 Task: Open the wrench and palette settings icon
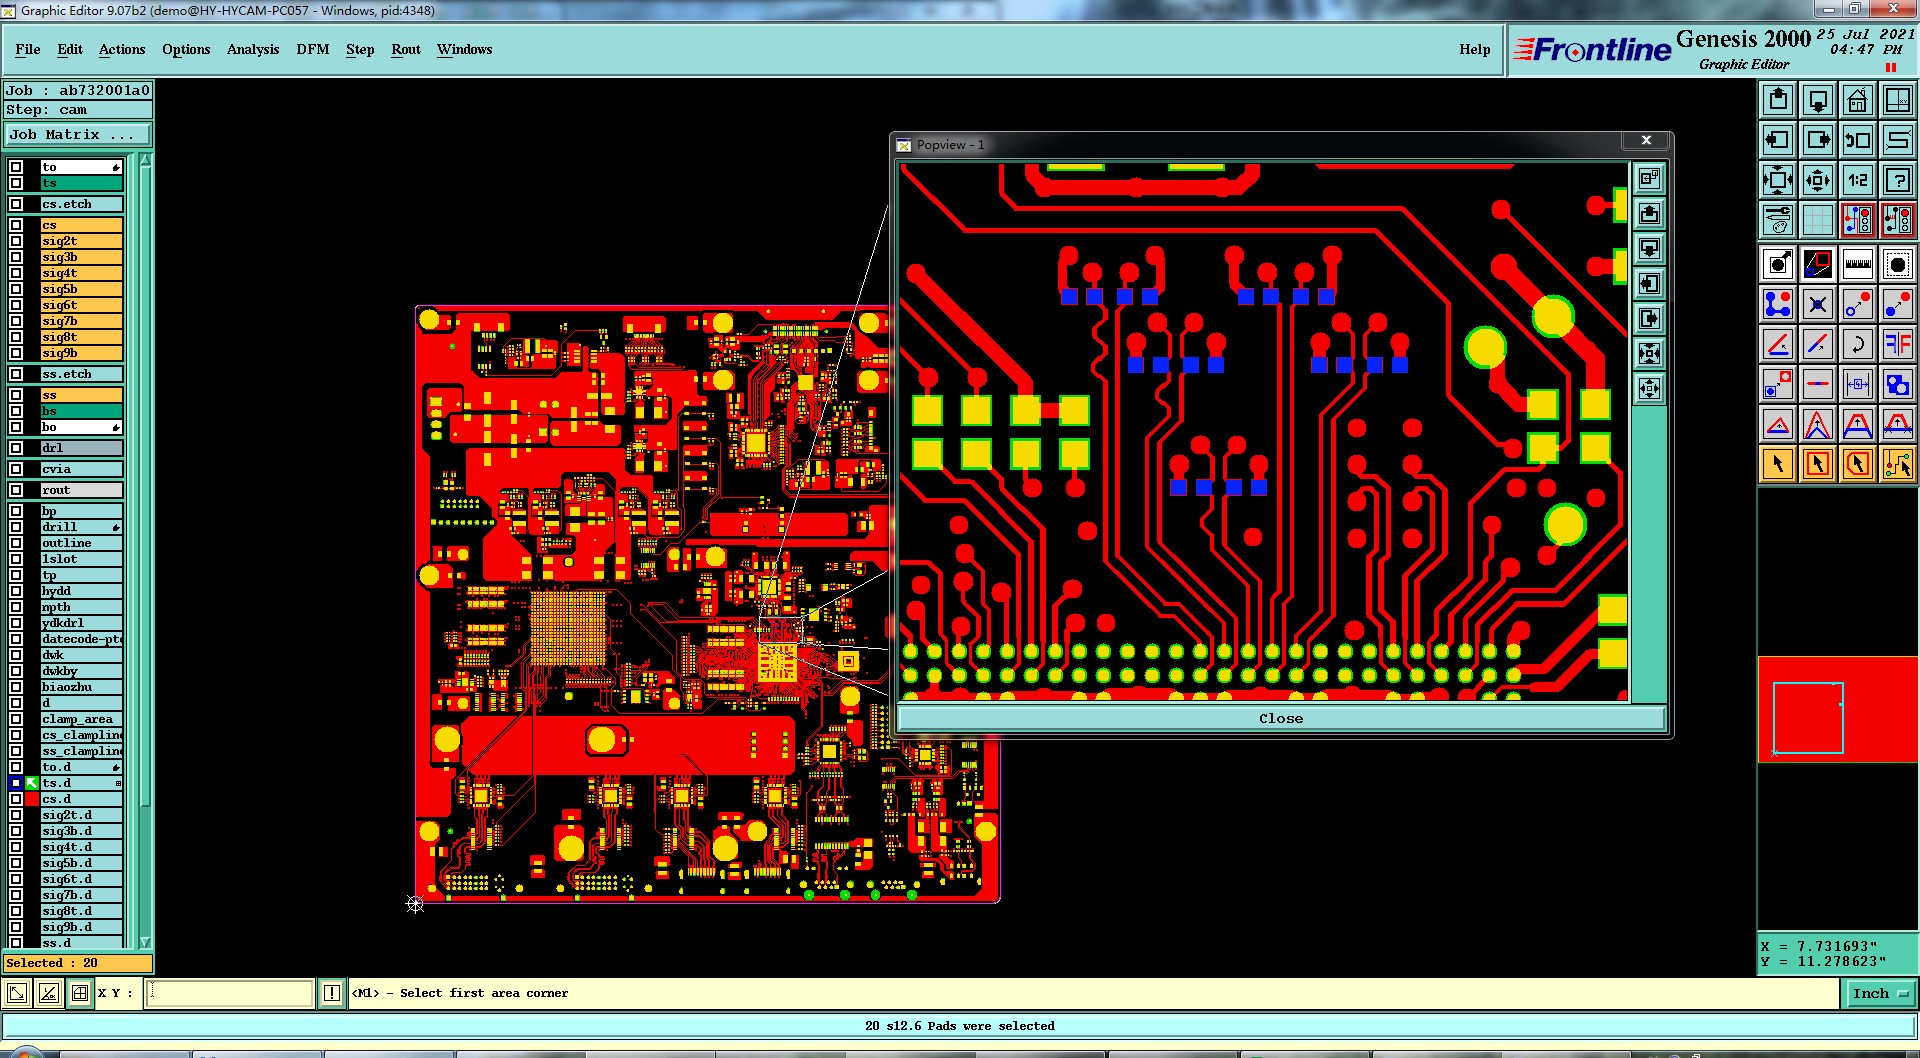click(x=1778, y=219)
